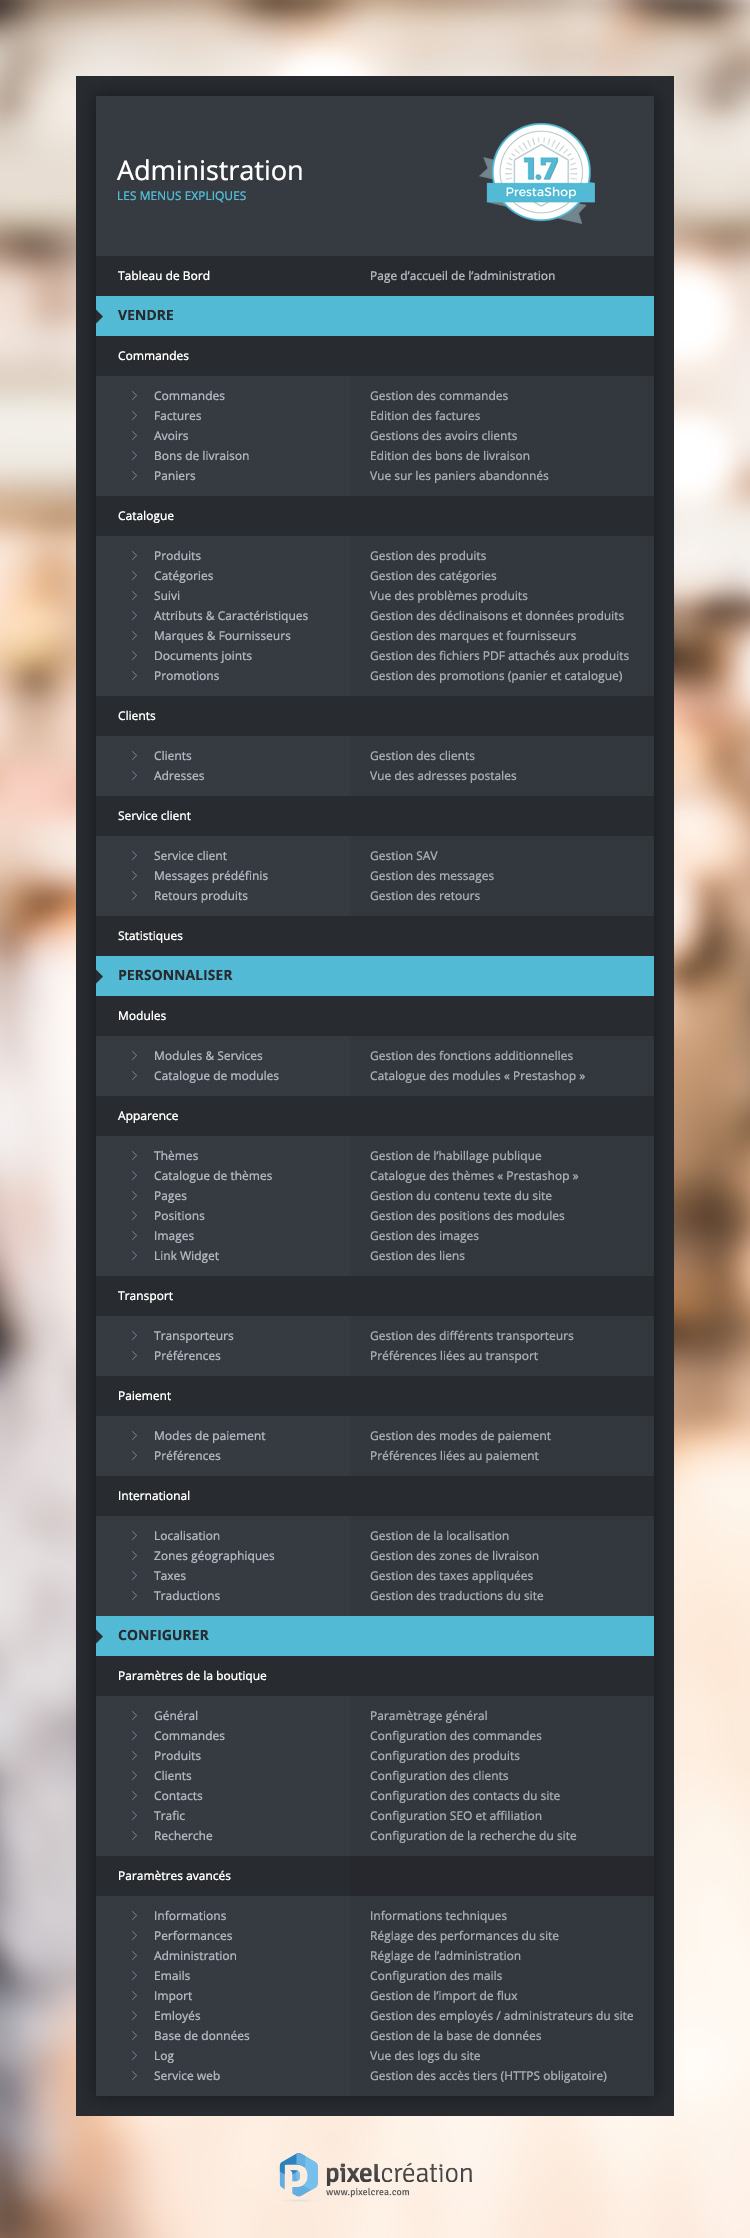Click the arrow beside Performances
Screen dimensions: 750x2238
click(134, 1936)
